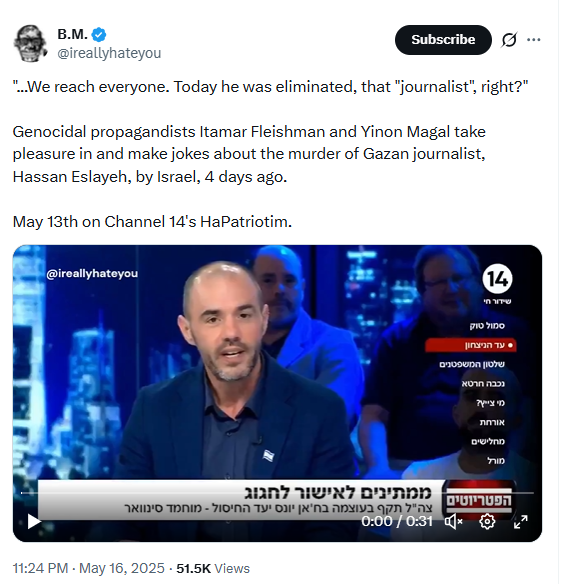This screenshot has height=584, width=565.
Task: Click the red הפטריוטים show logo
Action: point(479,499)
